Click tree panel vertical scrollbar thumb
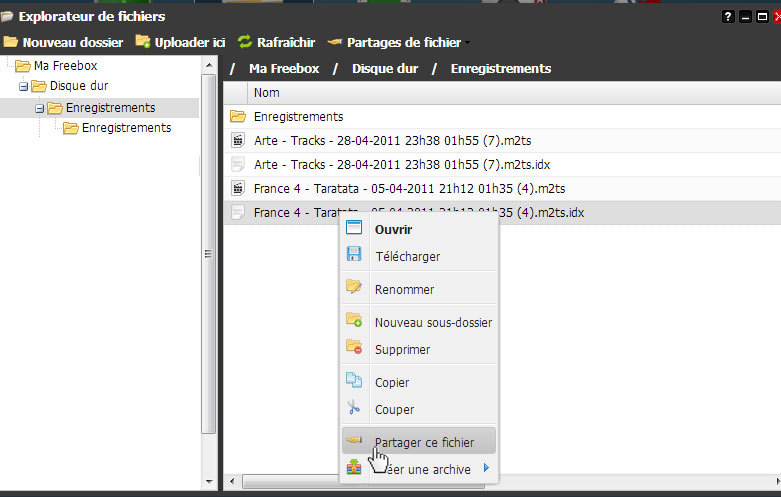Viewport: 781px width, 497px height. point(209,254)
